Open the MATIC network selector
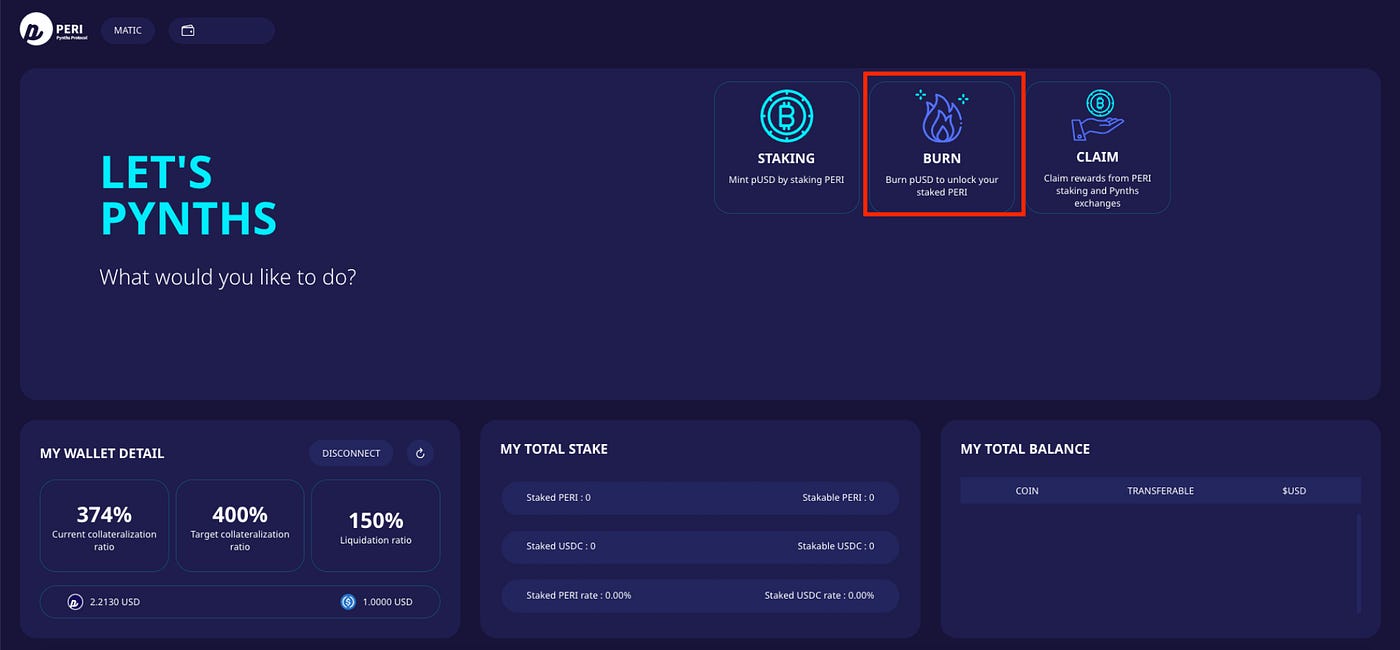 point(128,30)
